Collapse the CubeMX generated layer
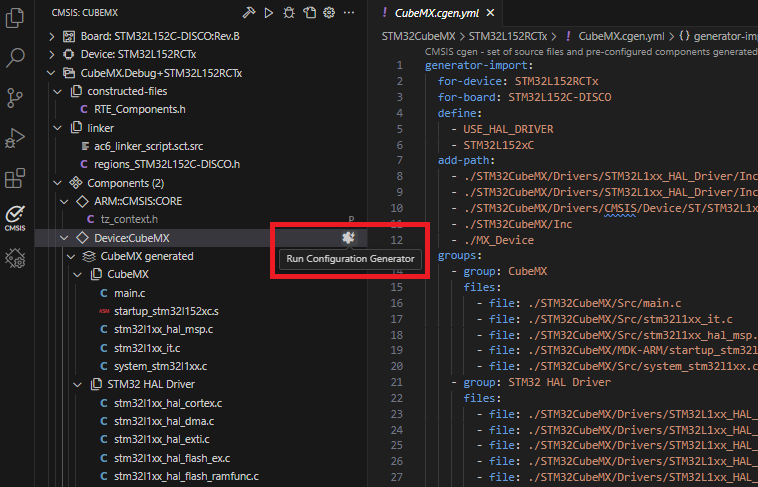The width and height of the screenshot is (758, 487). click(x=71, y=256)
